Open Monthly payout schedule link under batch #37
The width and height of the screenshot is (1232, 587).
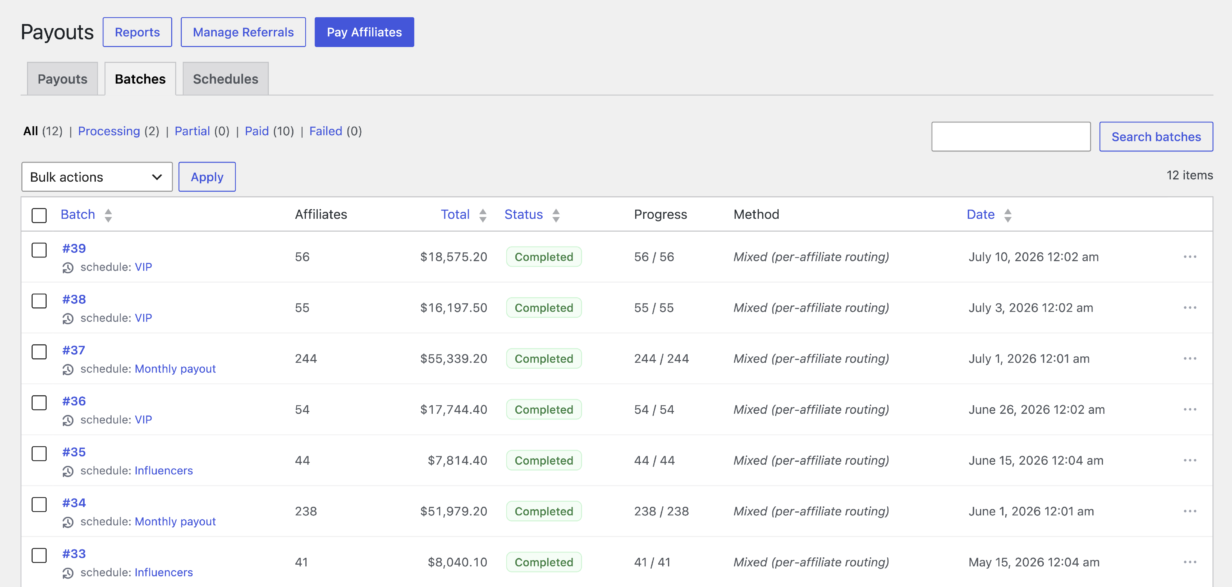point(175,370)
